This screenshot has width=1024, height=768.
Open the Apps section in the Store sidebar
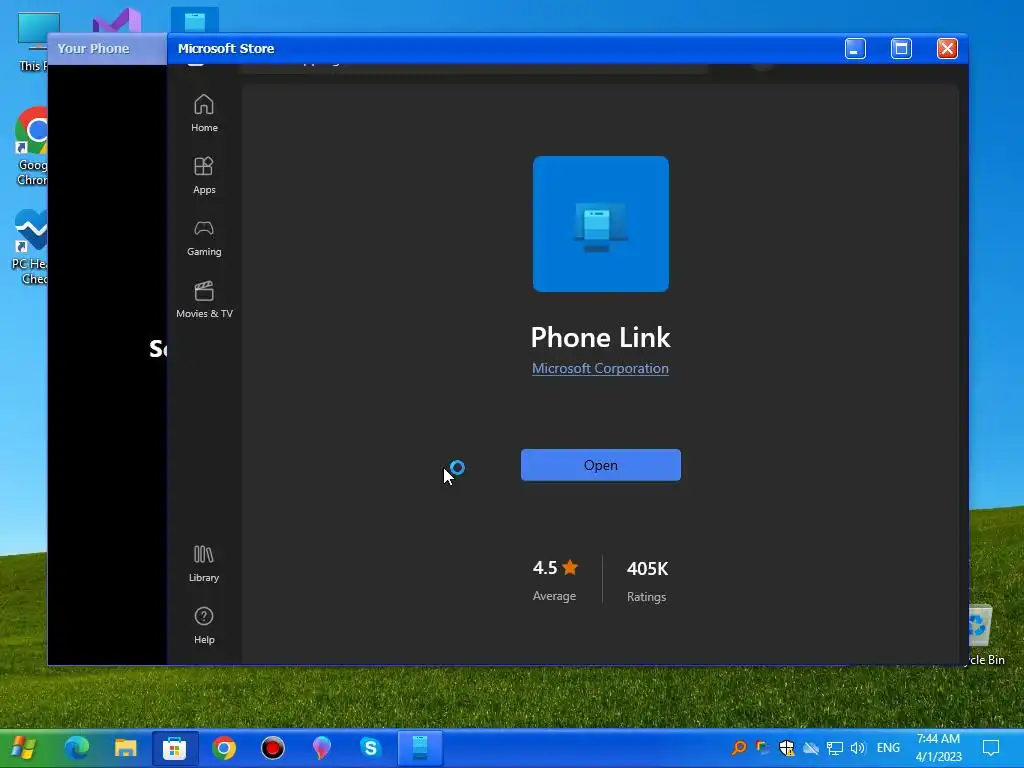click(x=204, y=175)
